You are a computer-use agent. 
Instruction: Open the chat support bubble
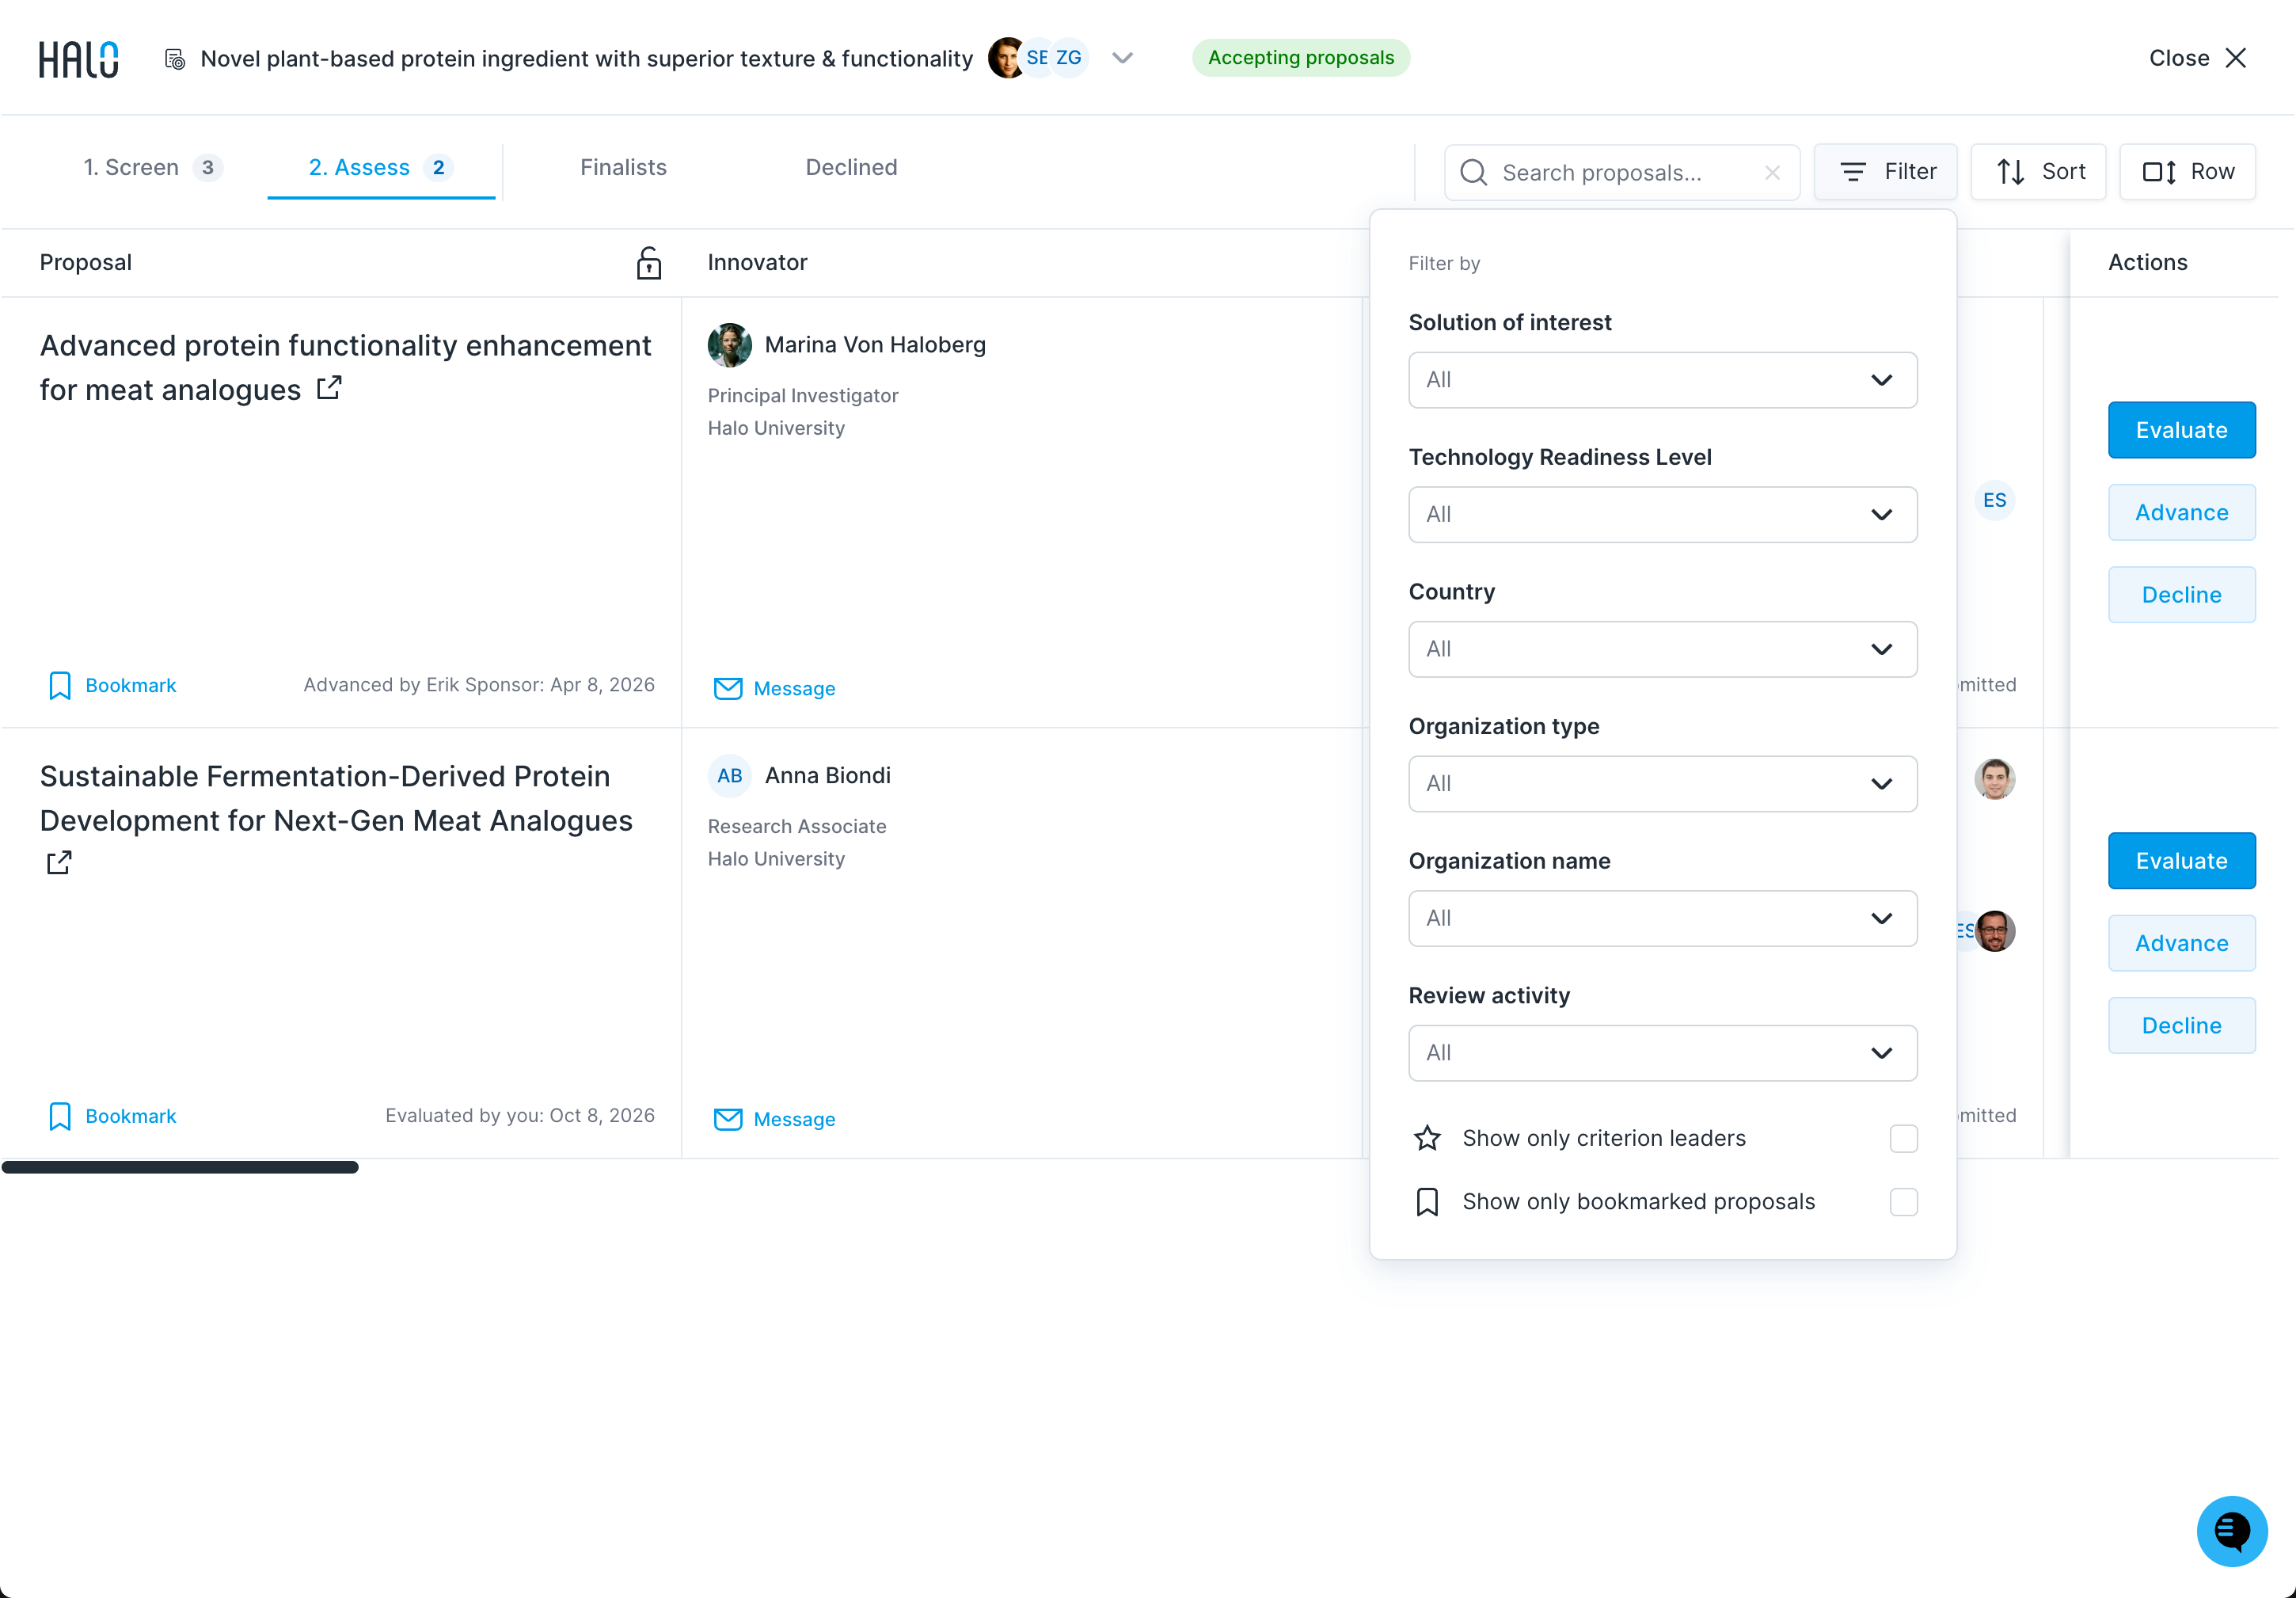tap(2231, 1531)
